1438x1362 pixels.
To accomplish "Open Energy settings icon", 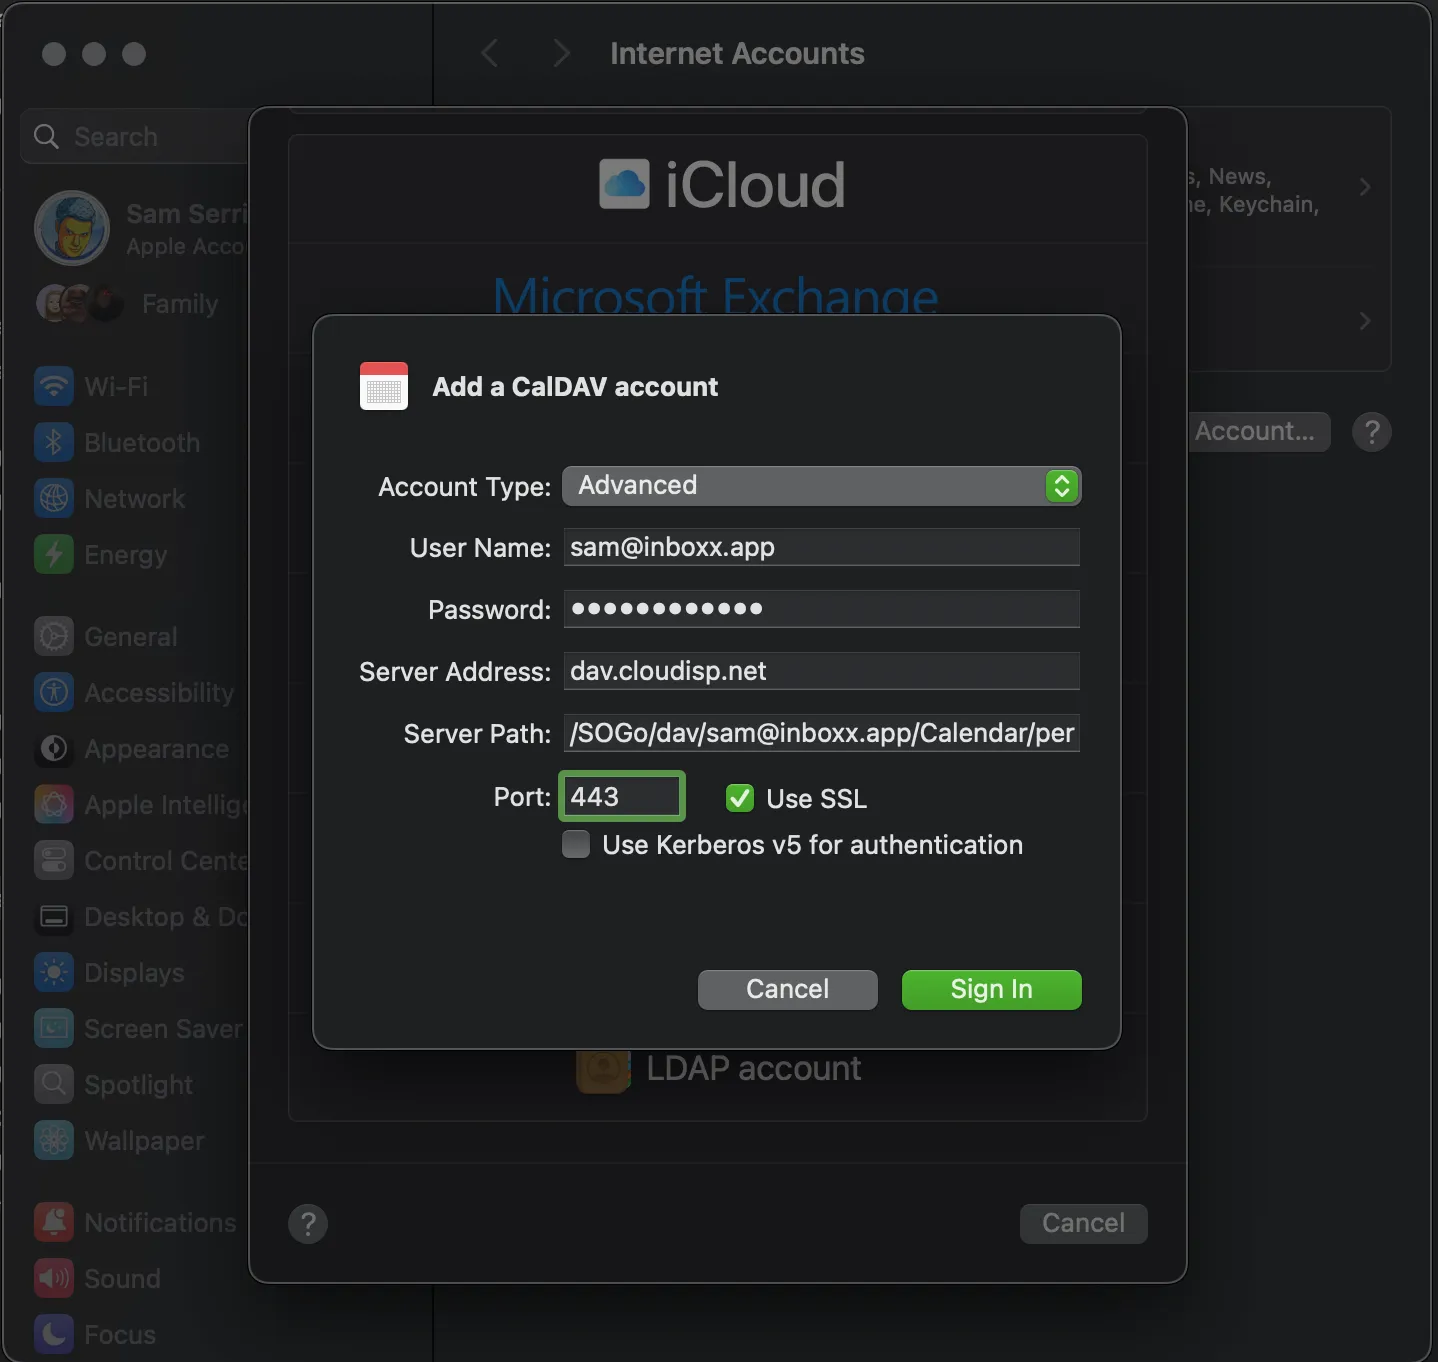I will click(54, 554).
